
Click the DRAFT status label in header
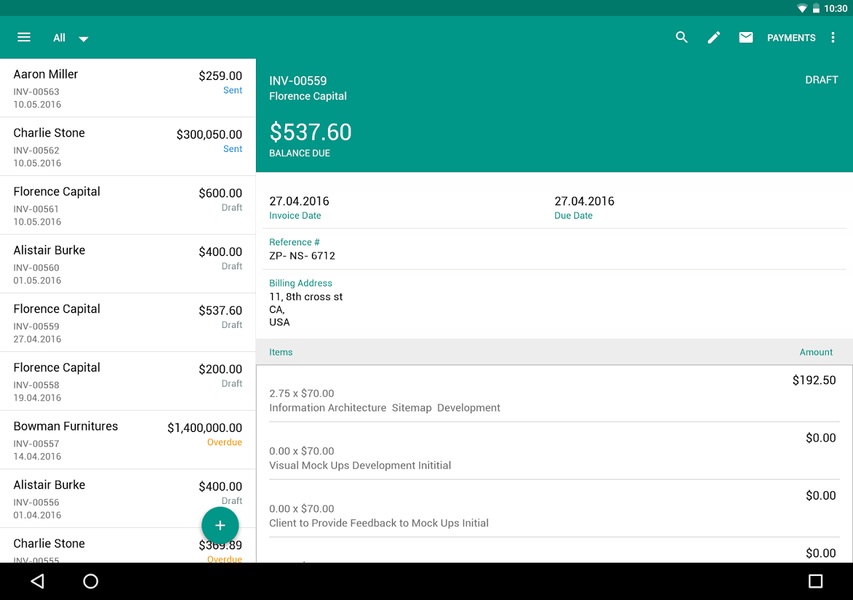pyautogui.click(x=821, y=80)
